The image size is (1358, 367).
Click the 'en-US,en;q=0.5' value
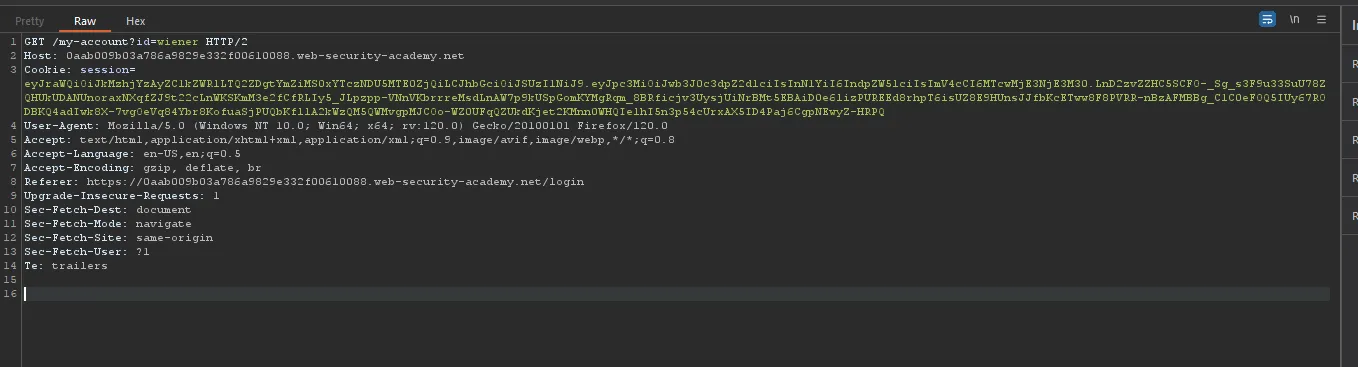[x=191, y=154]
